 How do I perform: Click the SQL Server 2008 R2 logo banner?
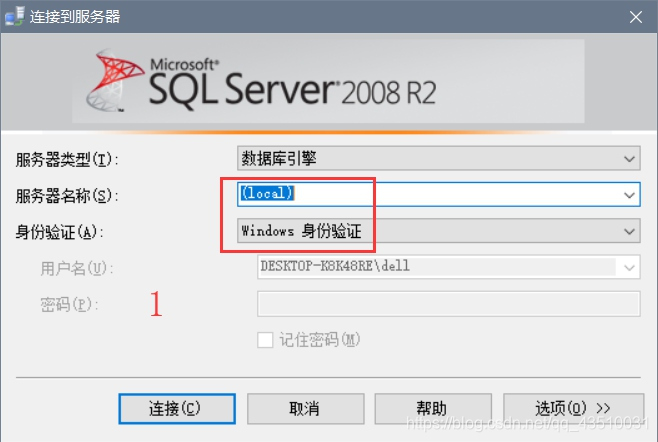328,81
